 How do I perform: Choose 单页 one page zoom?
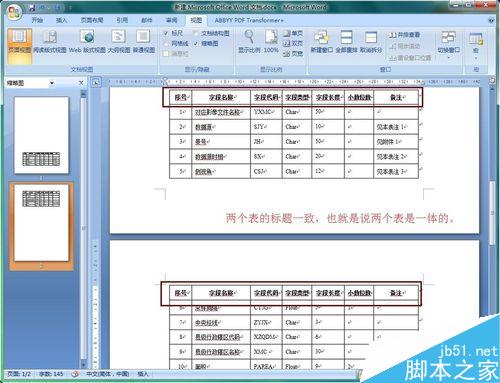[x=293, y=33]
